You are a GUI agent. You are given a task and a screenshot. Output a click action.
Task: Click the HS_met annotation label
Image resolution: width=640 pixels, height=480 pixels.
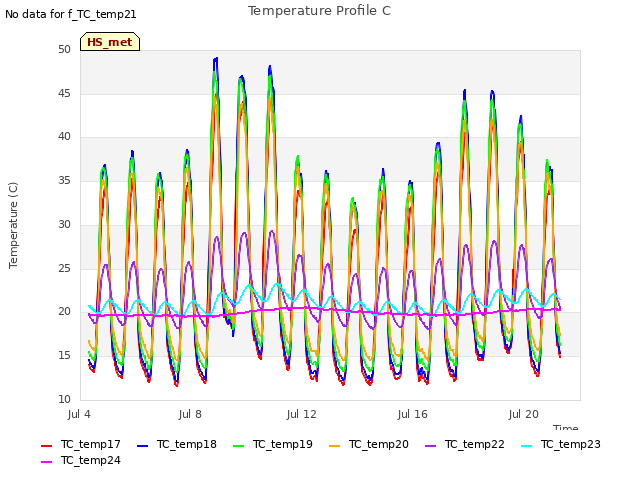pyautogui.click(x=110, y=42)
